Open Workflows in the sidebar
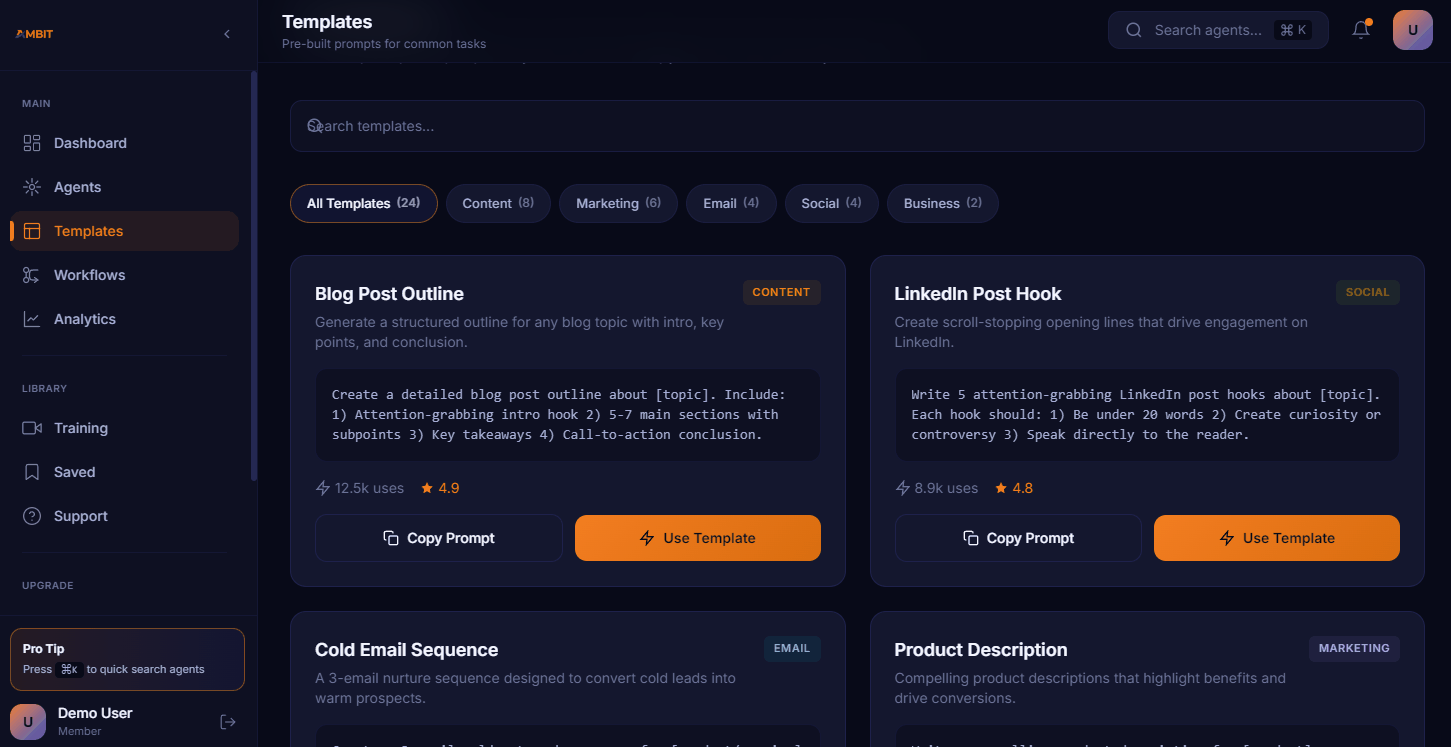 [89, 275]
